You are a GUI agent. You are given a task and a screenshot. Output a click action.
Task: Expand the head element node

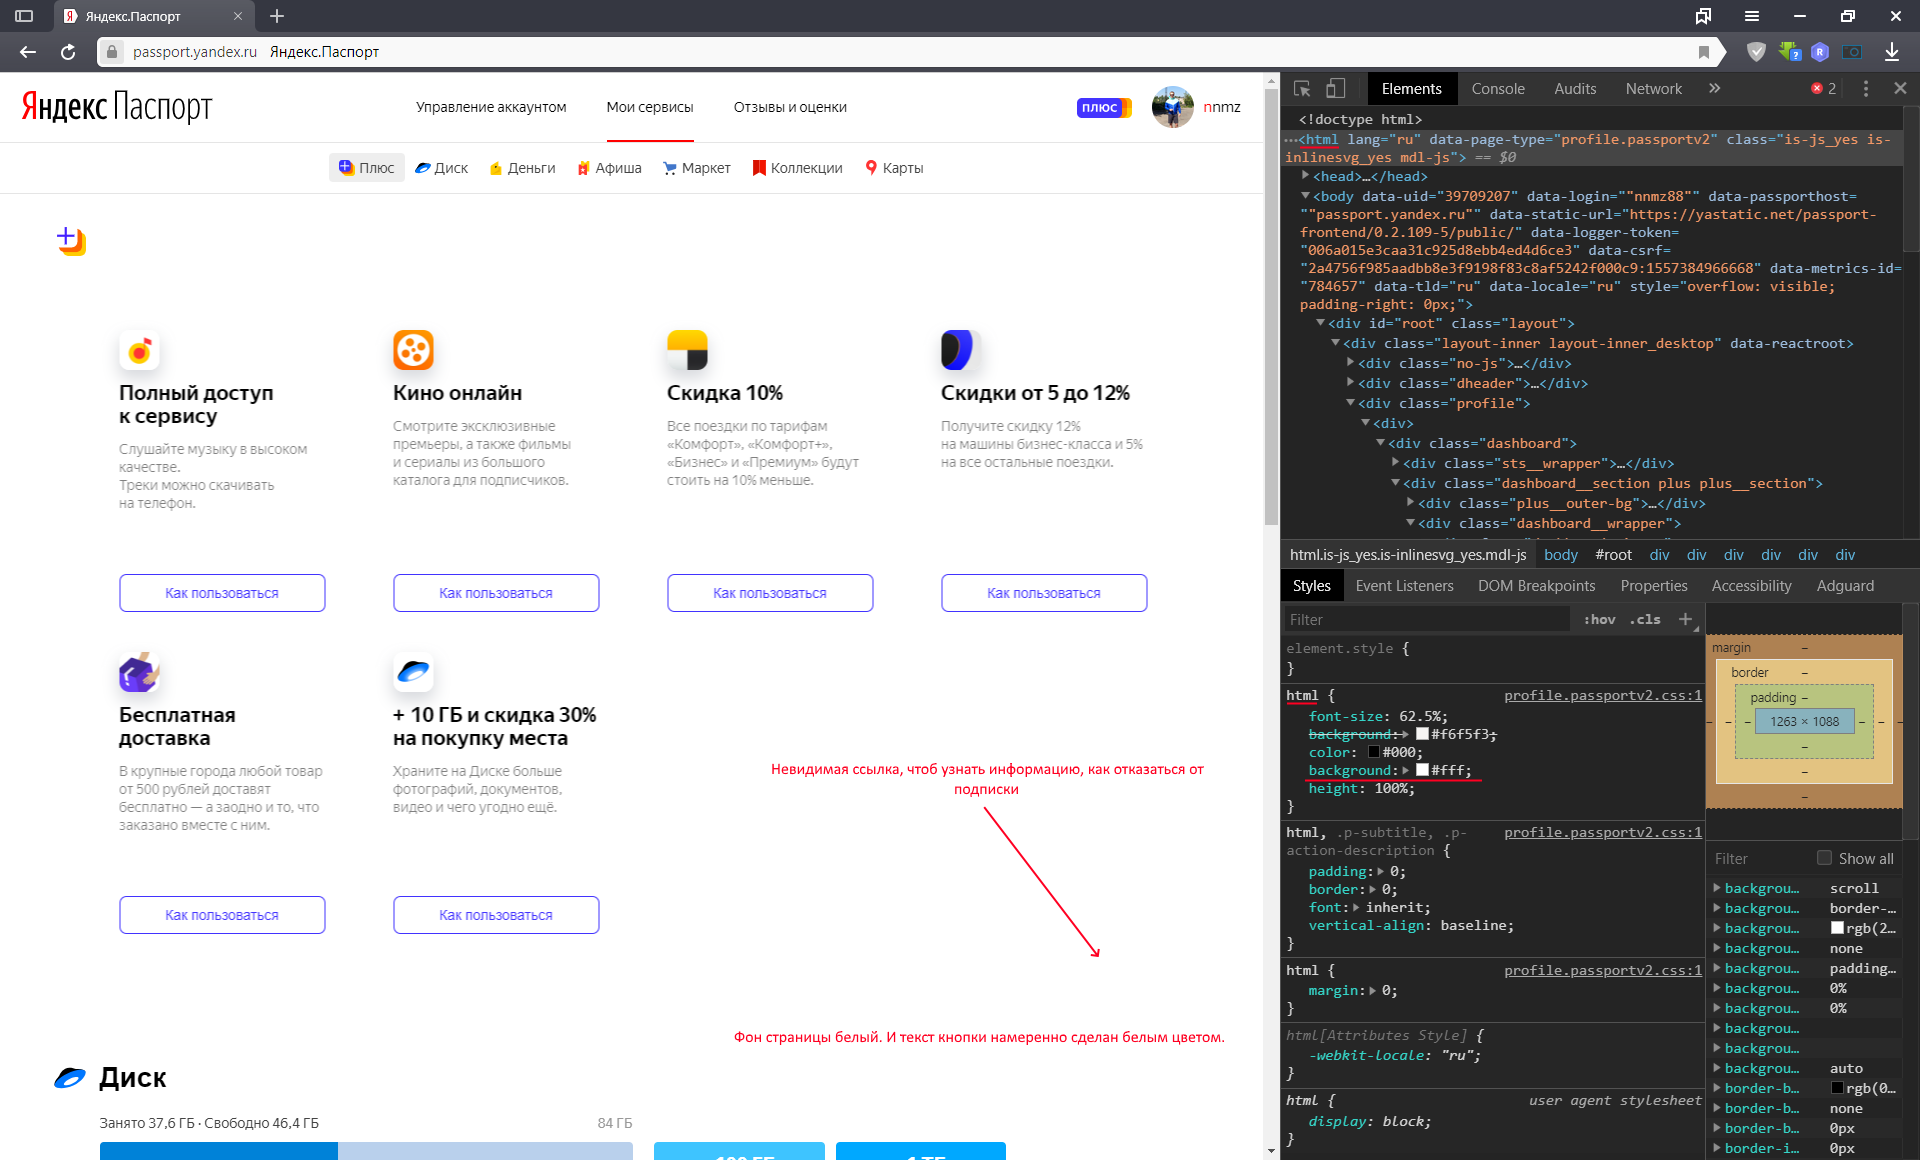point(1306,176)
